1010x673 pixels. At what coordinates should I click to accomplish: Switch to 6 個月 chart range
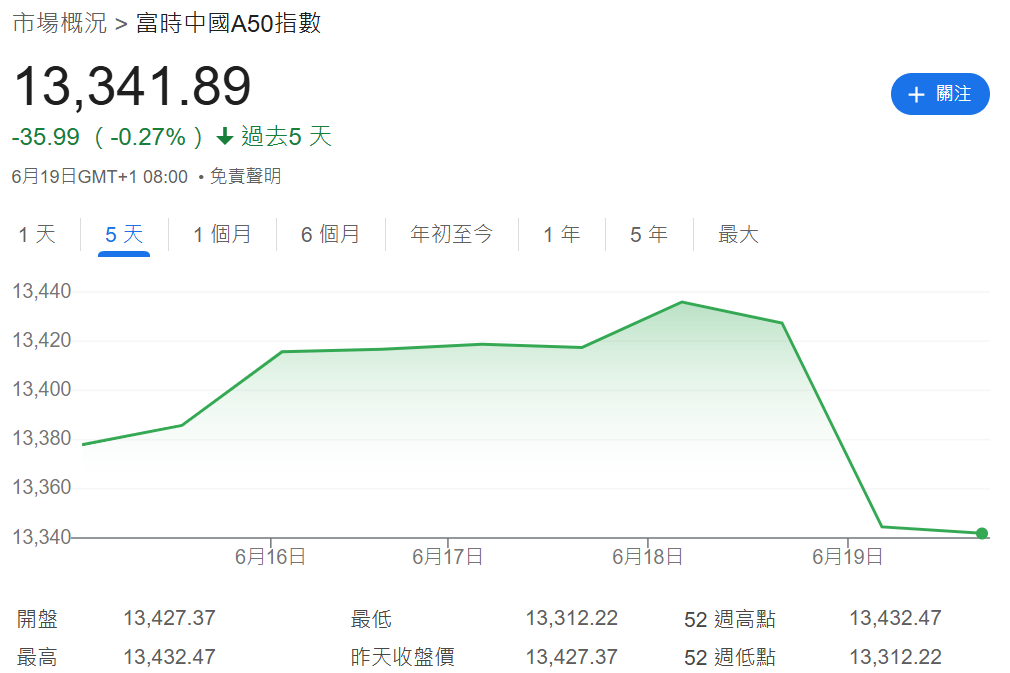click(x=330, y=234)
